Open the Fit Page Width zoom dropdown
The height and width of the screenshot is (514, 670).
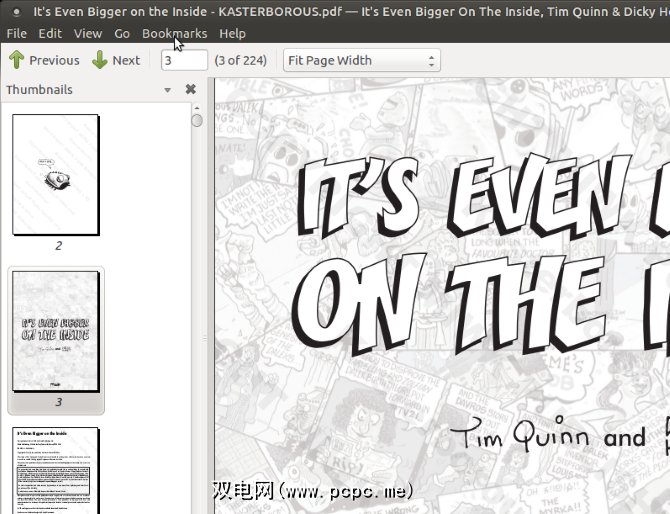tap(361, 60)
